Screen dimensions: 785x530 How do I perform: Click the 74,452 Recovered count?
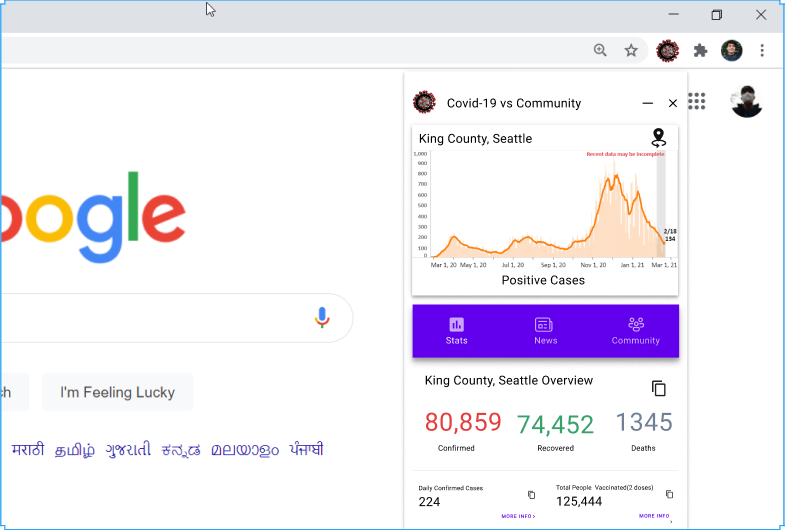(555, 424)
